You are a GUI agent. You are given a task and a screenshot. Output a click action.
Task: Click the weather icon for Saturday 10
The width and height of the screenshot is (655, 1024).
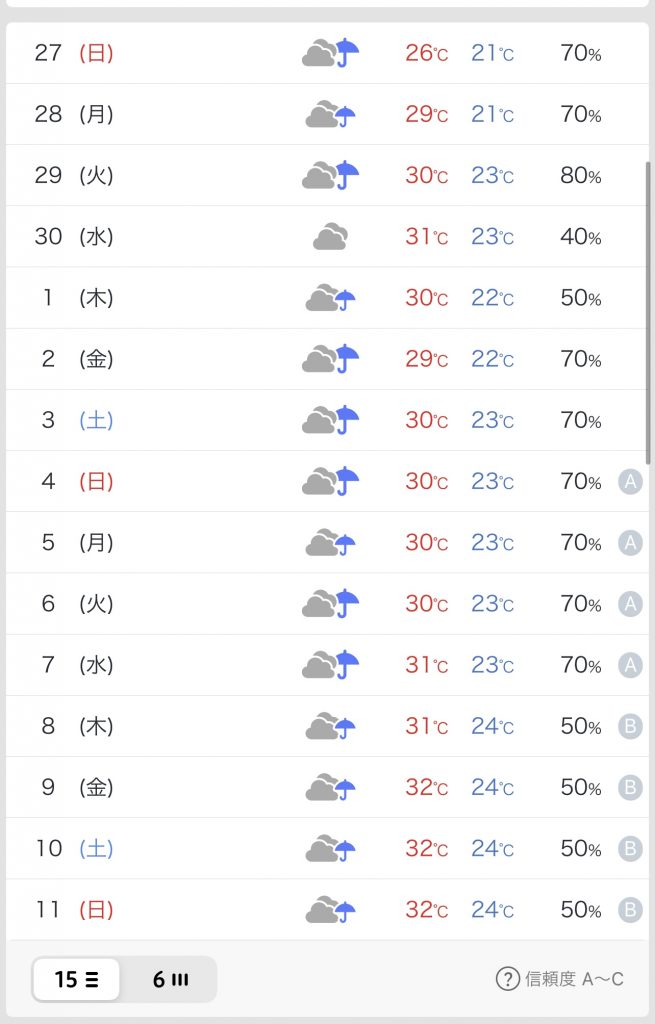point(330,849)
